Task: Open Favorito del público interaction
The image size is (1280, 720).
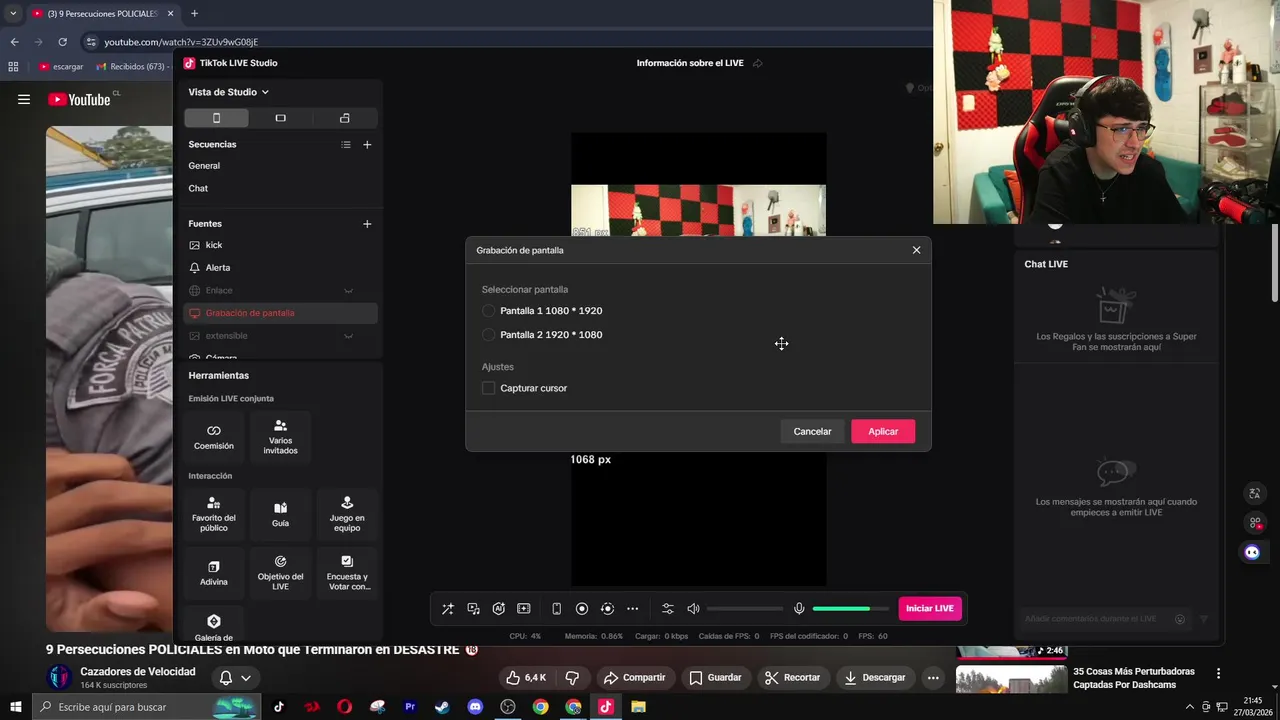Action: pyautogui.click(x=214, y=515)
